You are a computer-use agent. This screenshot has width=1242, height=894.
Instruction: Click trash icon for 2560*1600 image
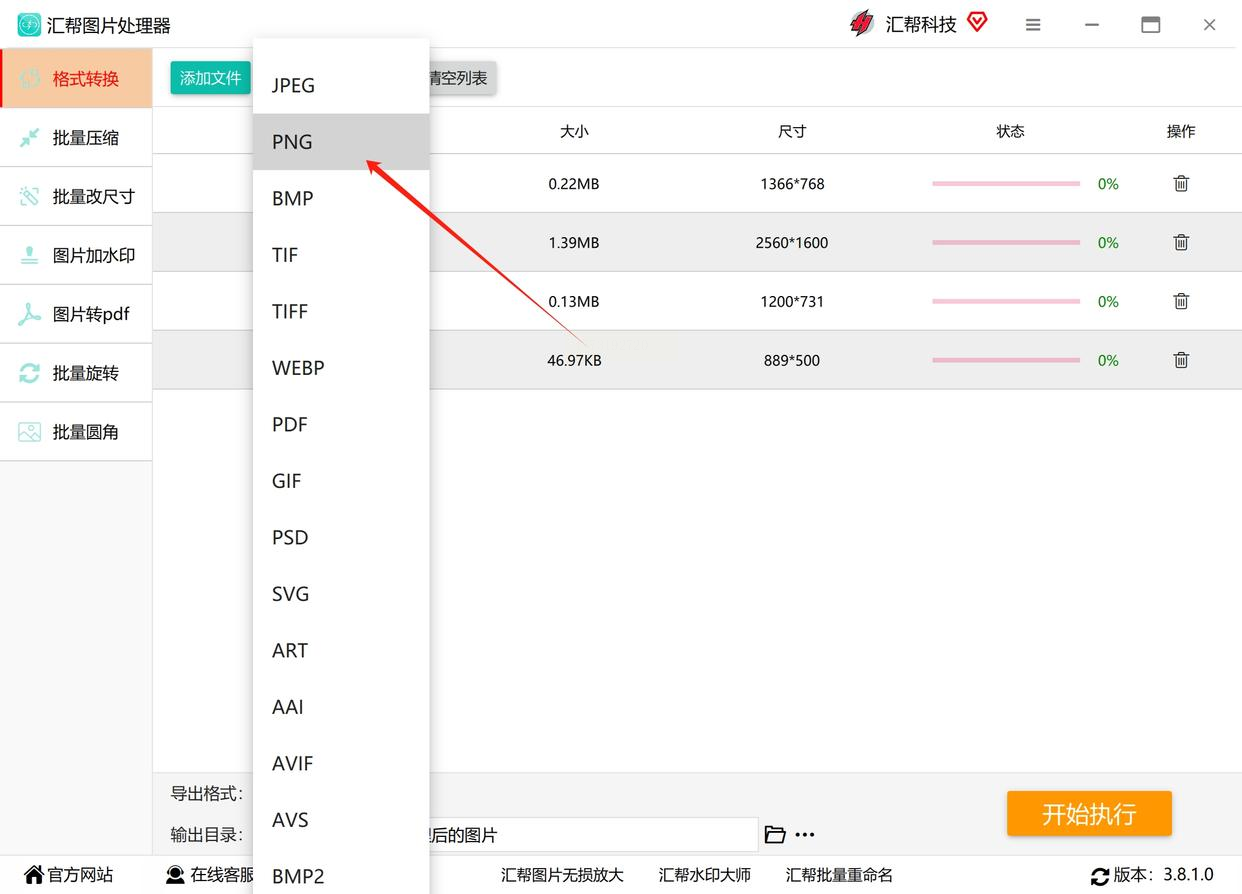pyautogui.click(x=1181, y=243)
